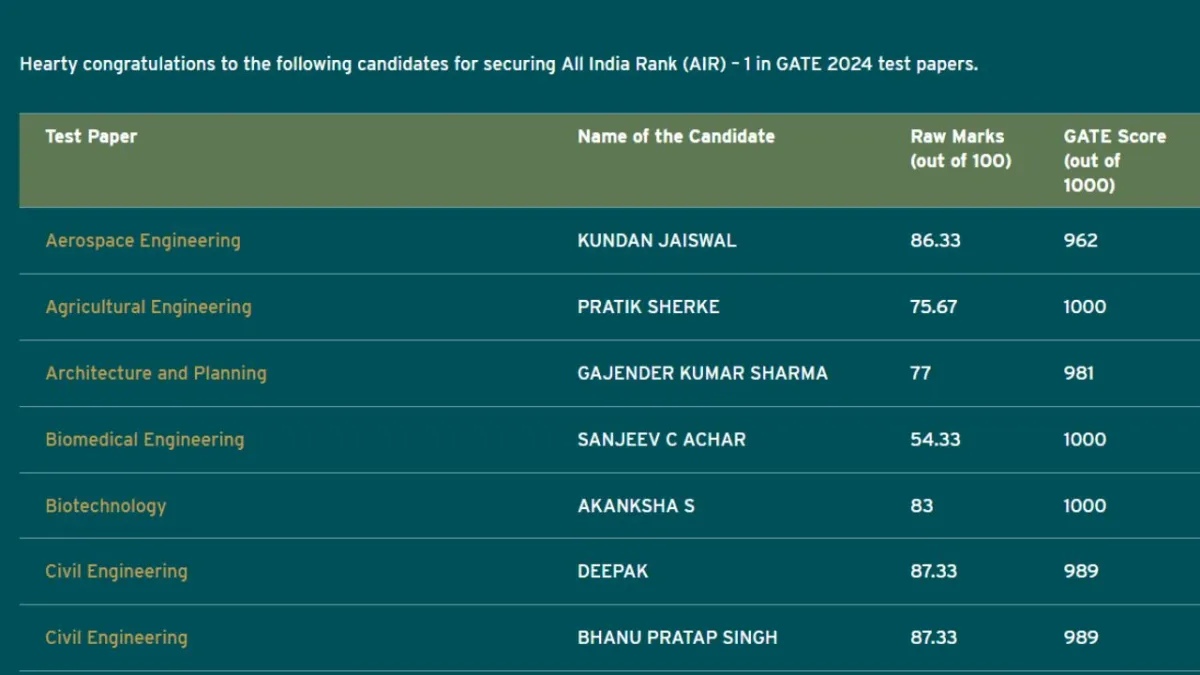Image resolution: width=1200 pixels, height=675 pixels.
Task: Open the Aerospace Engineering test paper link
Action: [x=143, y=241]
